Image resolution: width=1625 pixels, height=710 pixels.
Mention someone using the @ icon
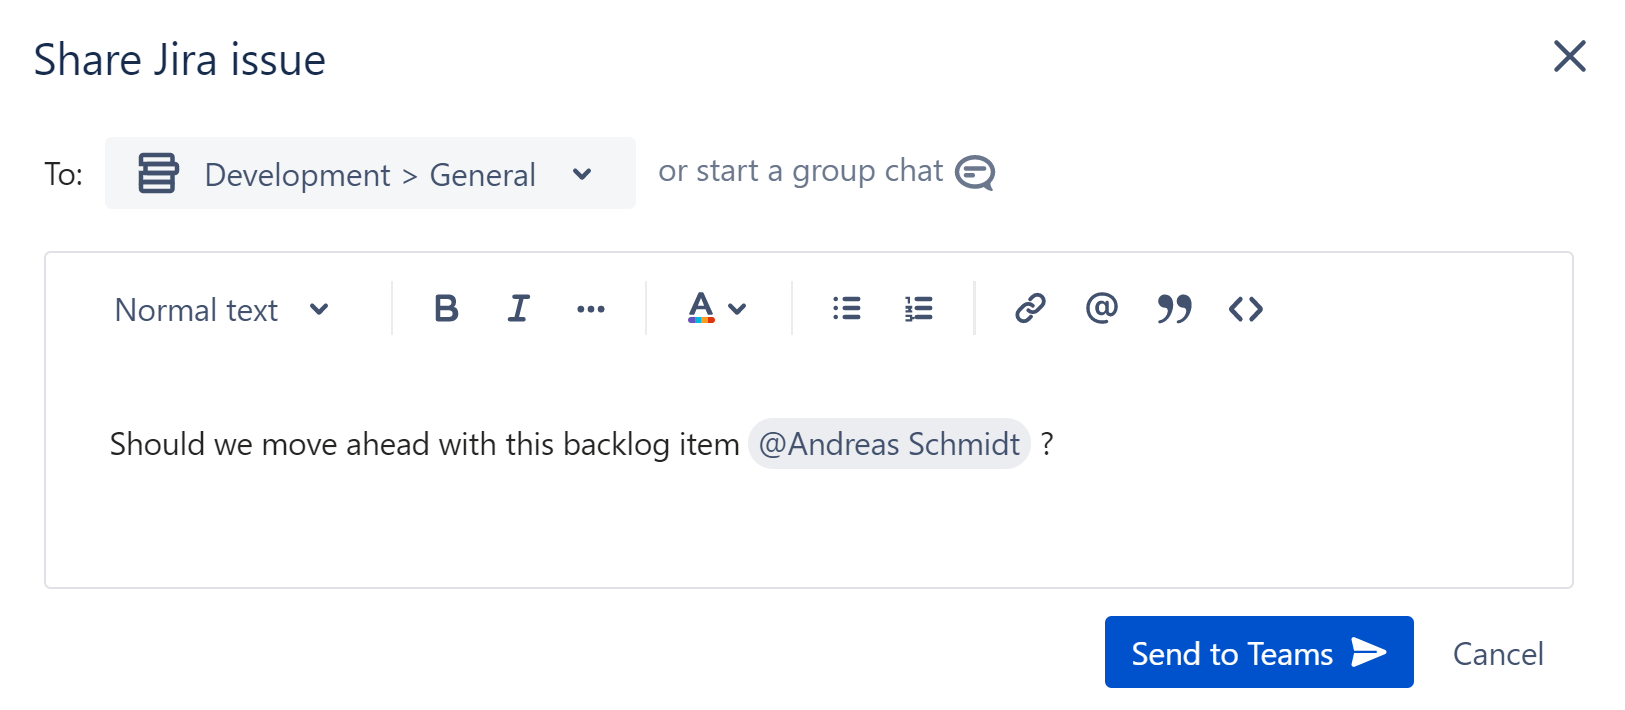coord(1101,308)
